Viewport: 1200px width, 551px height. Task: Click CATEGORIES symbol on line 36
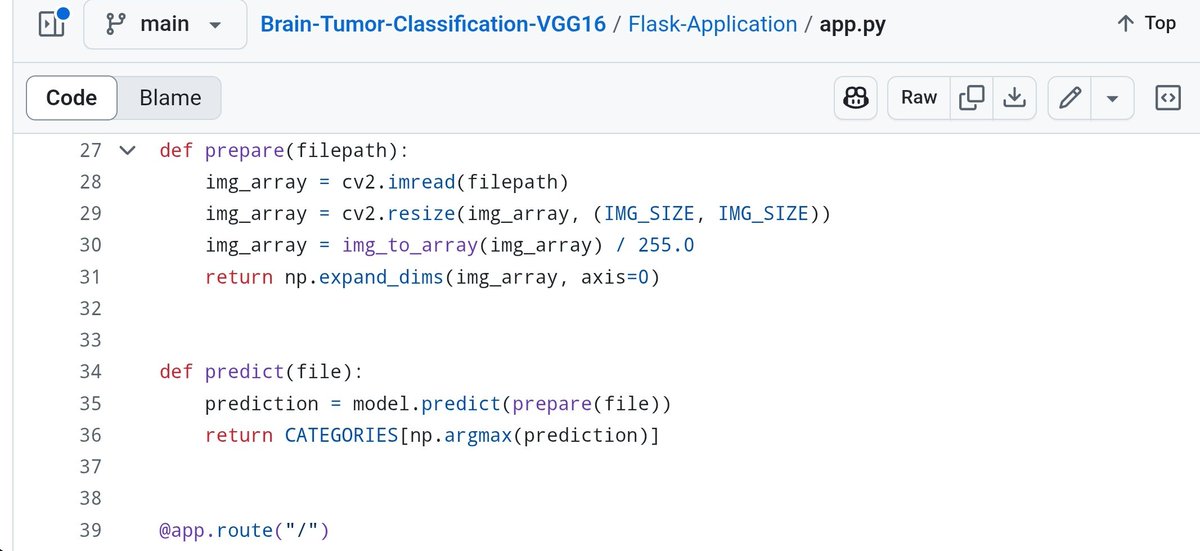click(341, 435)
